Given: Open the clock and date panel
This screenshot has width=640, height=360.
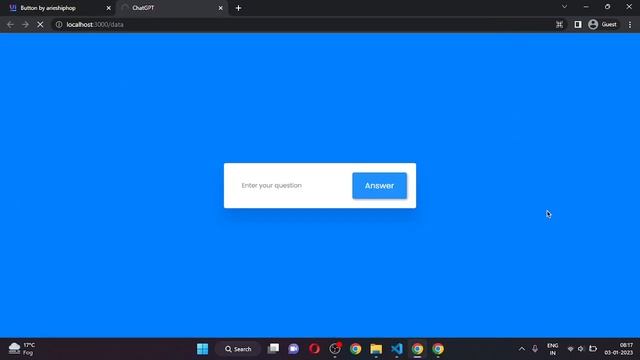Looking at the screenshot, I should tap(619, 349).
